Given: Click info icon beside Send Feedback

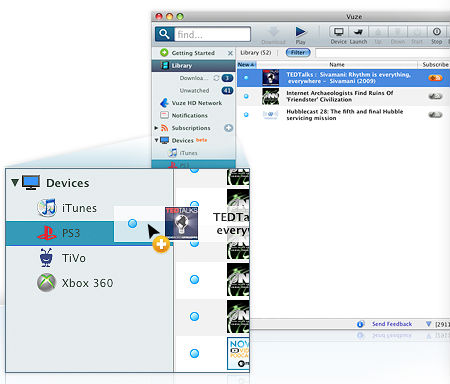Looking at the screenshot, I should point(360,324).
